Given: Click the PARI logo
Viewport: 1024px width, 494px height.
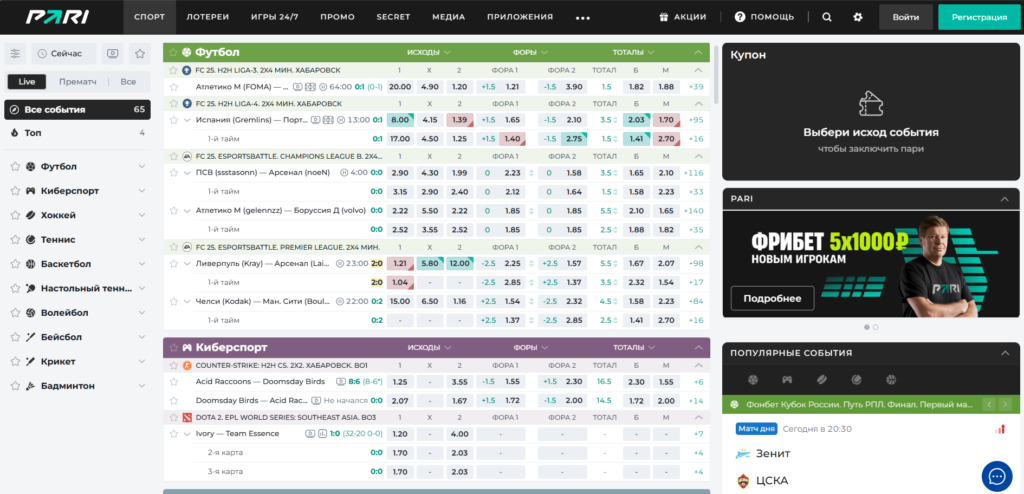Looking at the screenshot, I should click(x=57, y=17).
